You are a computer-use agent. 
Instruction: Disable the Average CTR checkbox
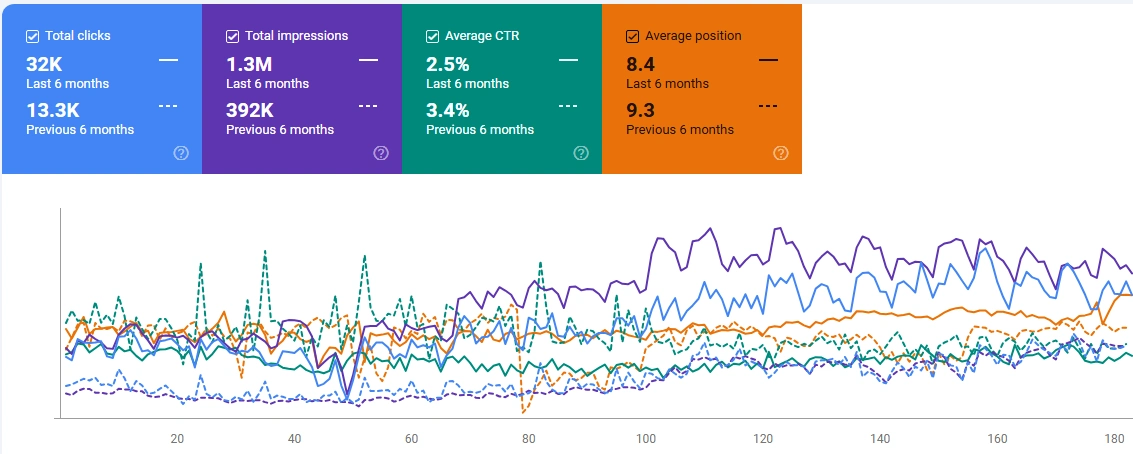coord(433,36)
